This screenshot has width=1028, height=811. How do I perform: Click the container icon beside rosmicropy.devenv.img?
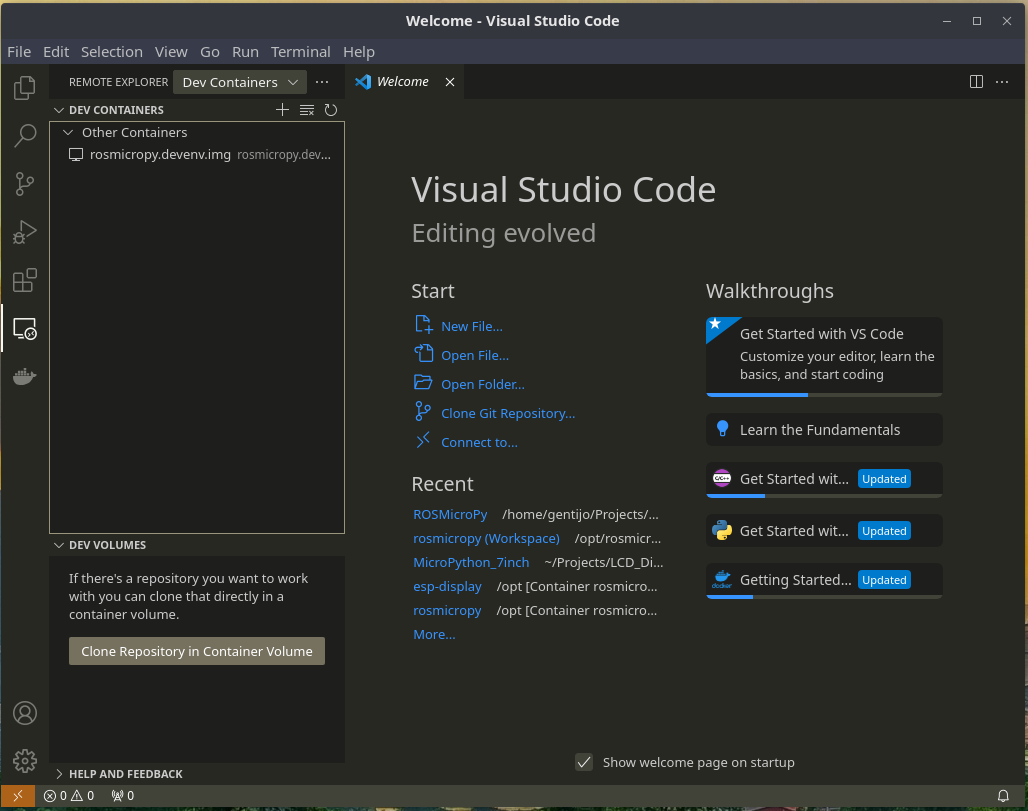pos(76,155)
